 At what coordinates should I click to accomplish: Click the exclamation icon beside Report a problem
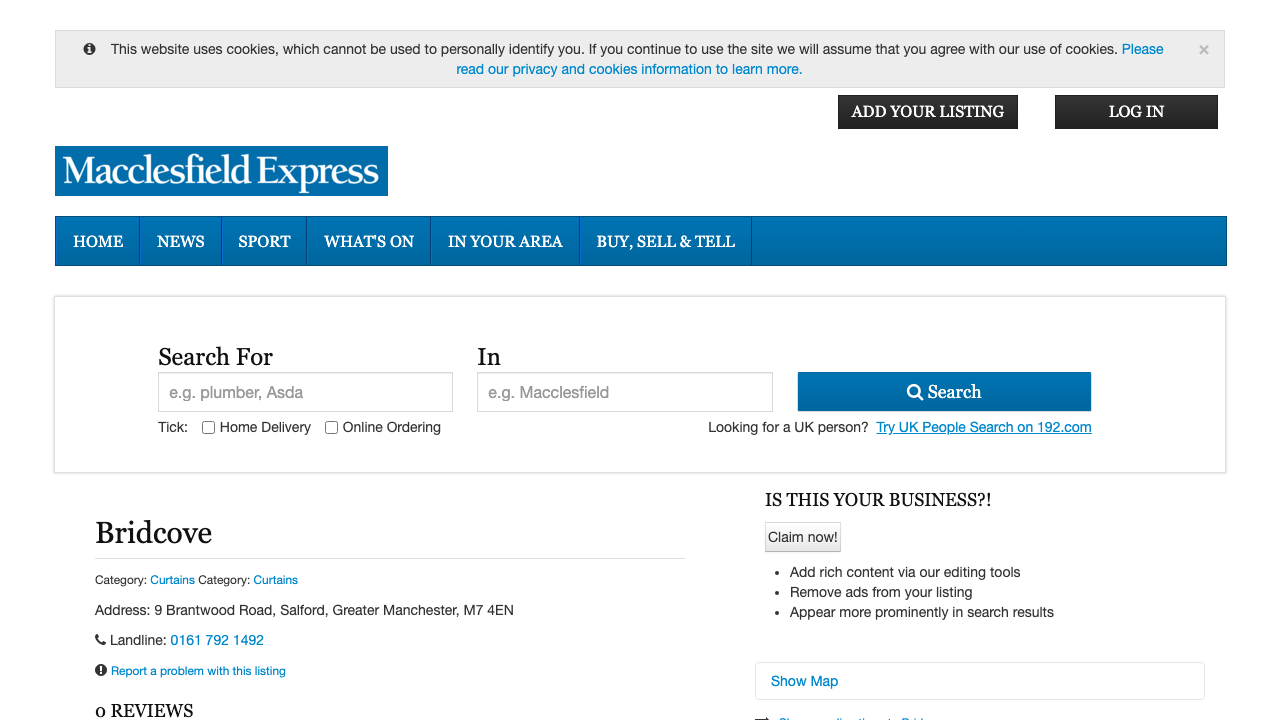pyautogui.click(x=101, y=671)
